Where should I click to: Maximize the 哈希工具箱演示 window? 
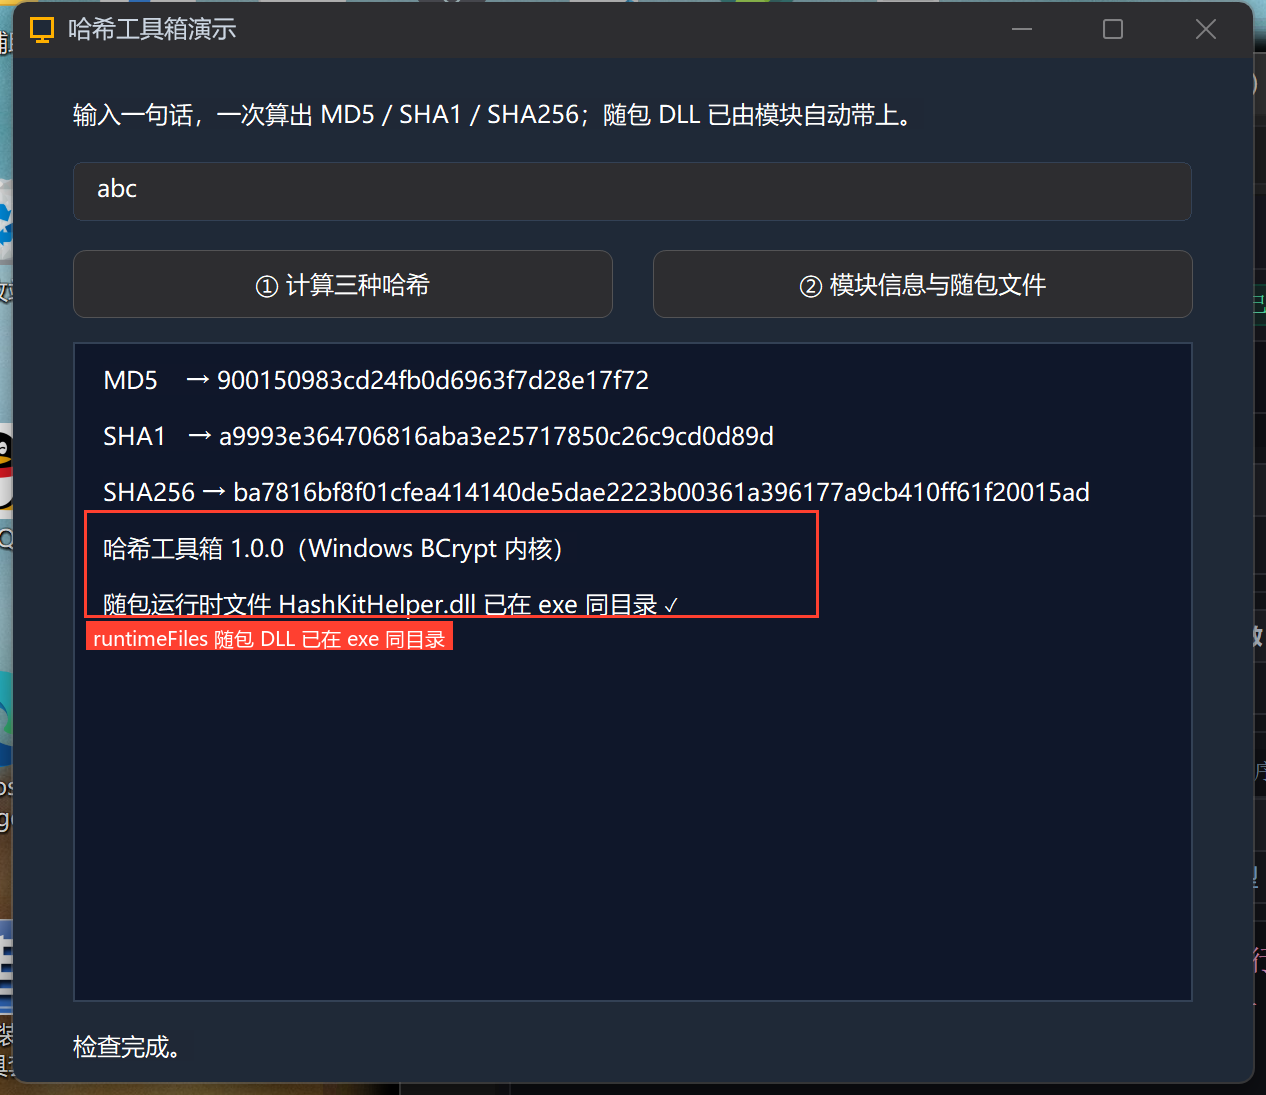[x=1113, y=30]
